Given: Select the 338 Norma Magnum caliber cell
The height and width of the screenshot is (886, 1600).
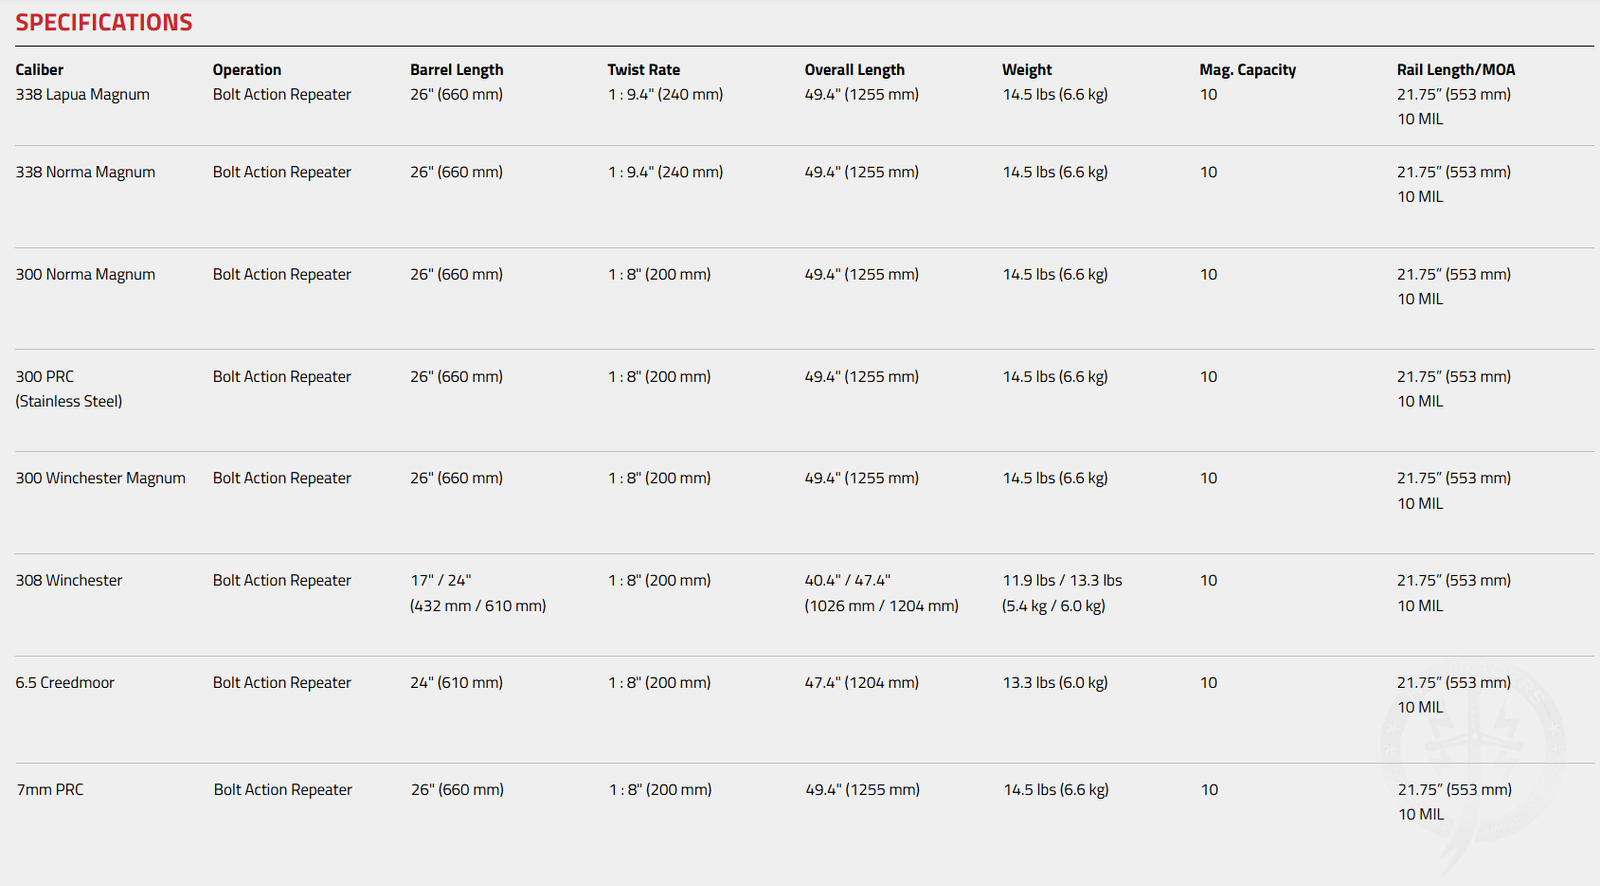Looking at the screenshot, I should (x=85, y=172).
